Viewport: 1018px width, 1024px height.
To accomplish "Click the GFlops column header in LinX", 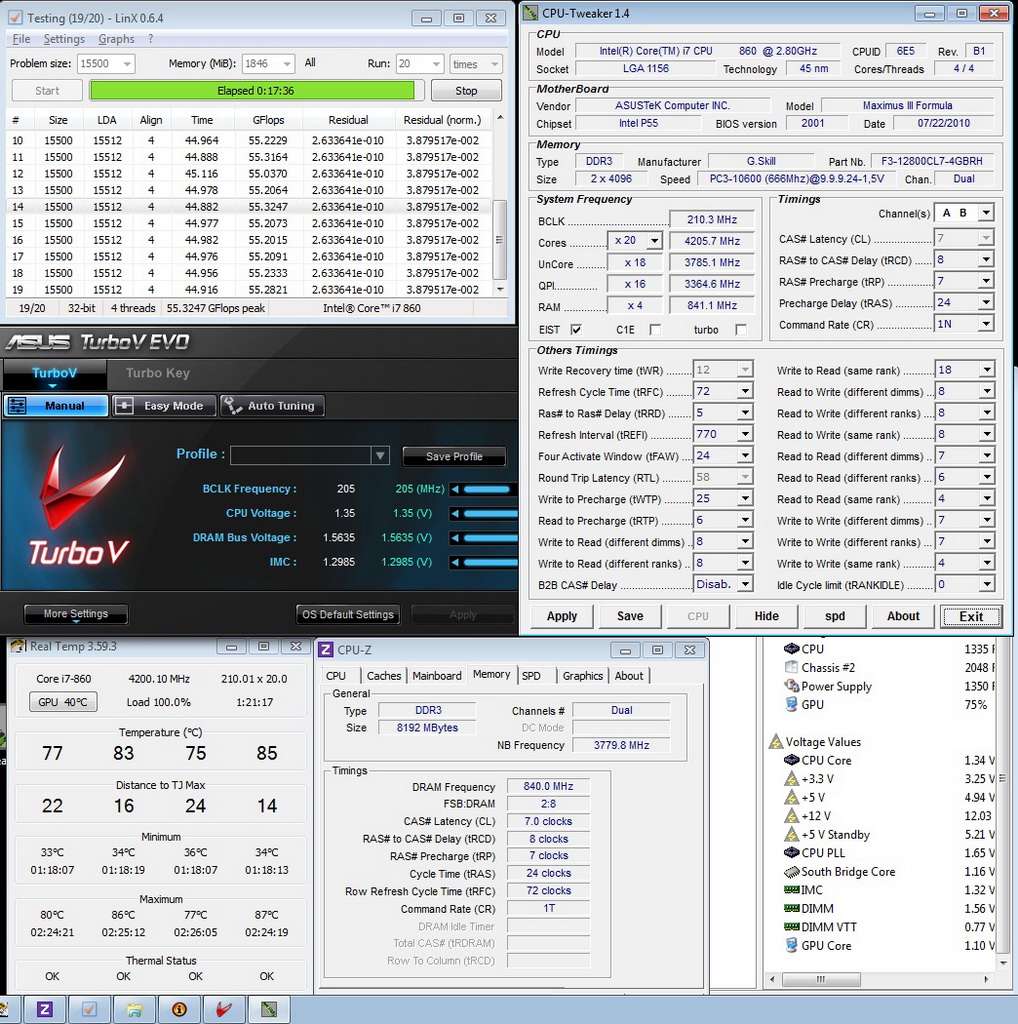I will (x=268, y=120).
